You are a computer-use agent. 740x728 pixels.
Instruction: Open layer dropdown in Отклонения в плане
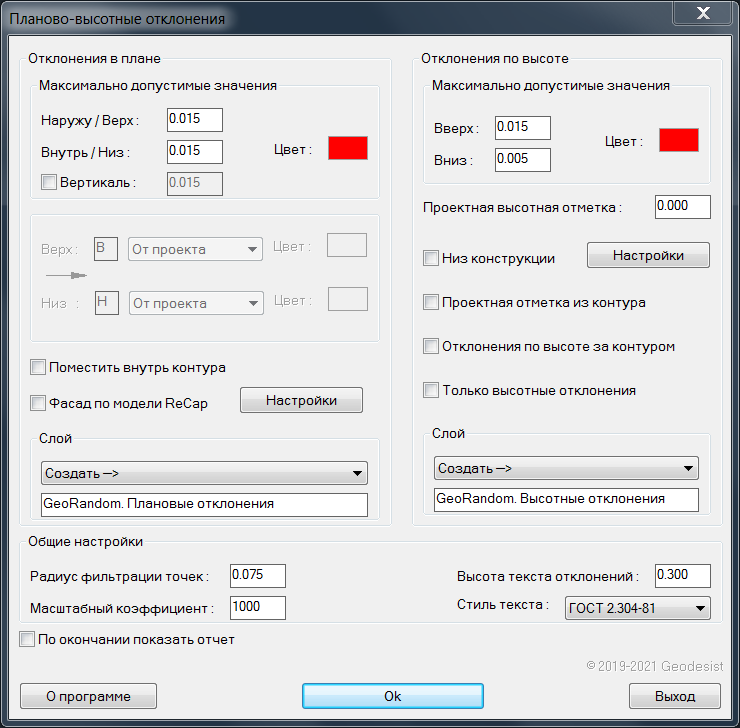pos(204,473)
